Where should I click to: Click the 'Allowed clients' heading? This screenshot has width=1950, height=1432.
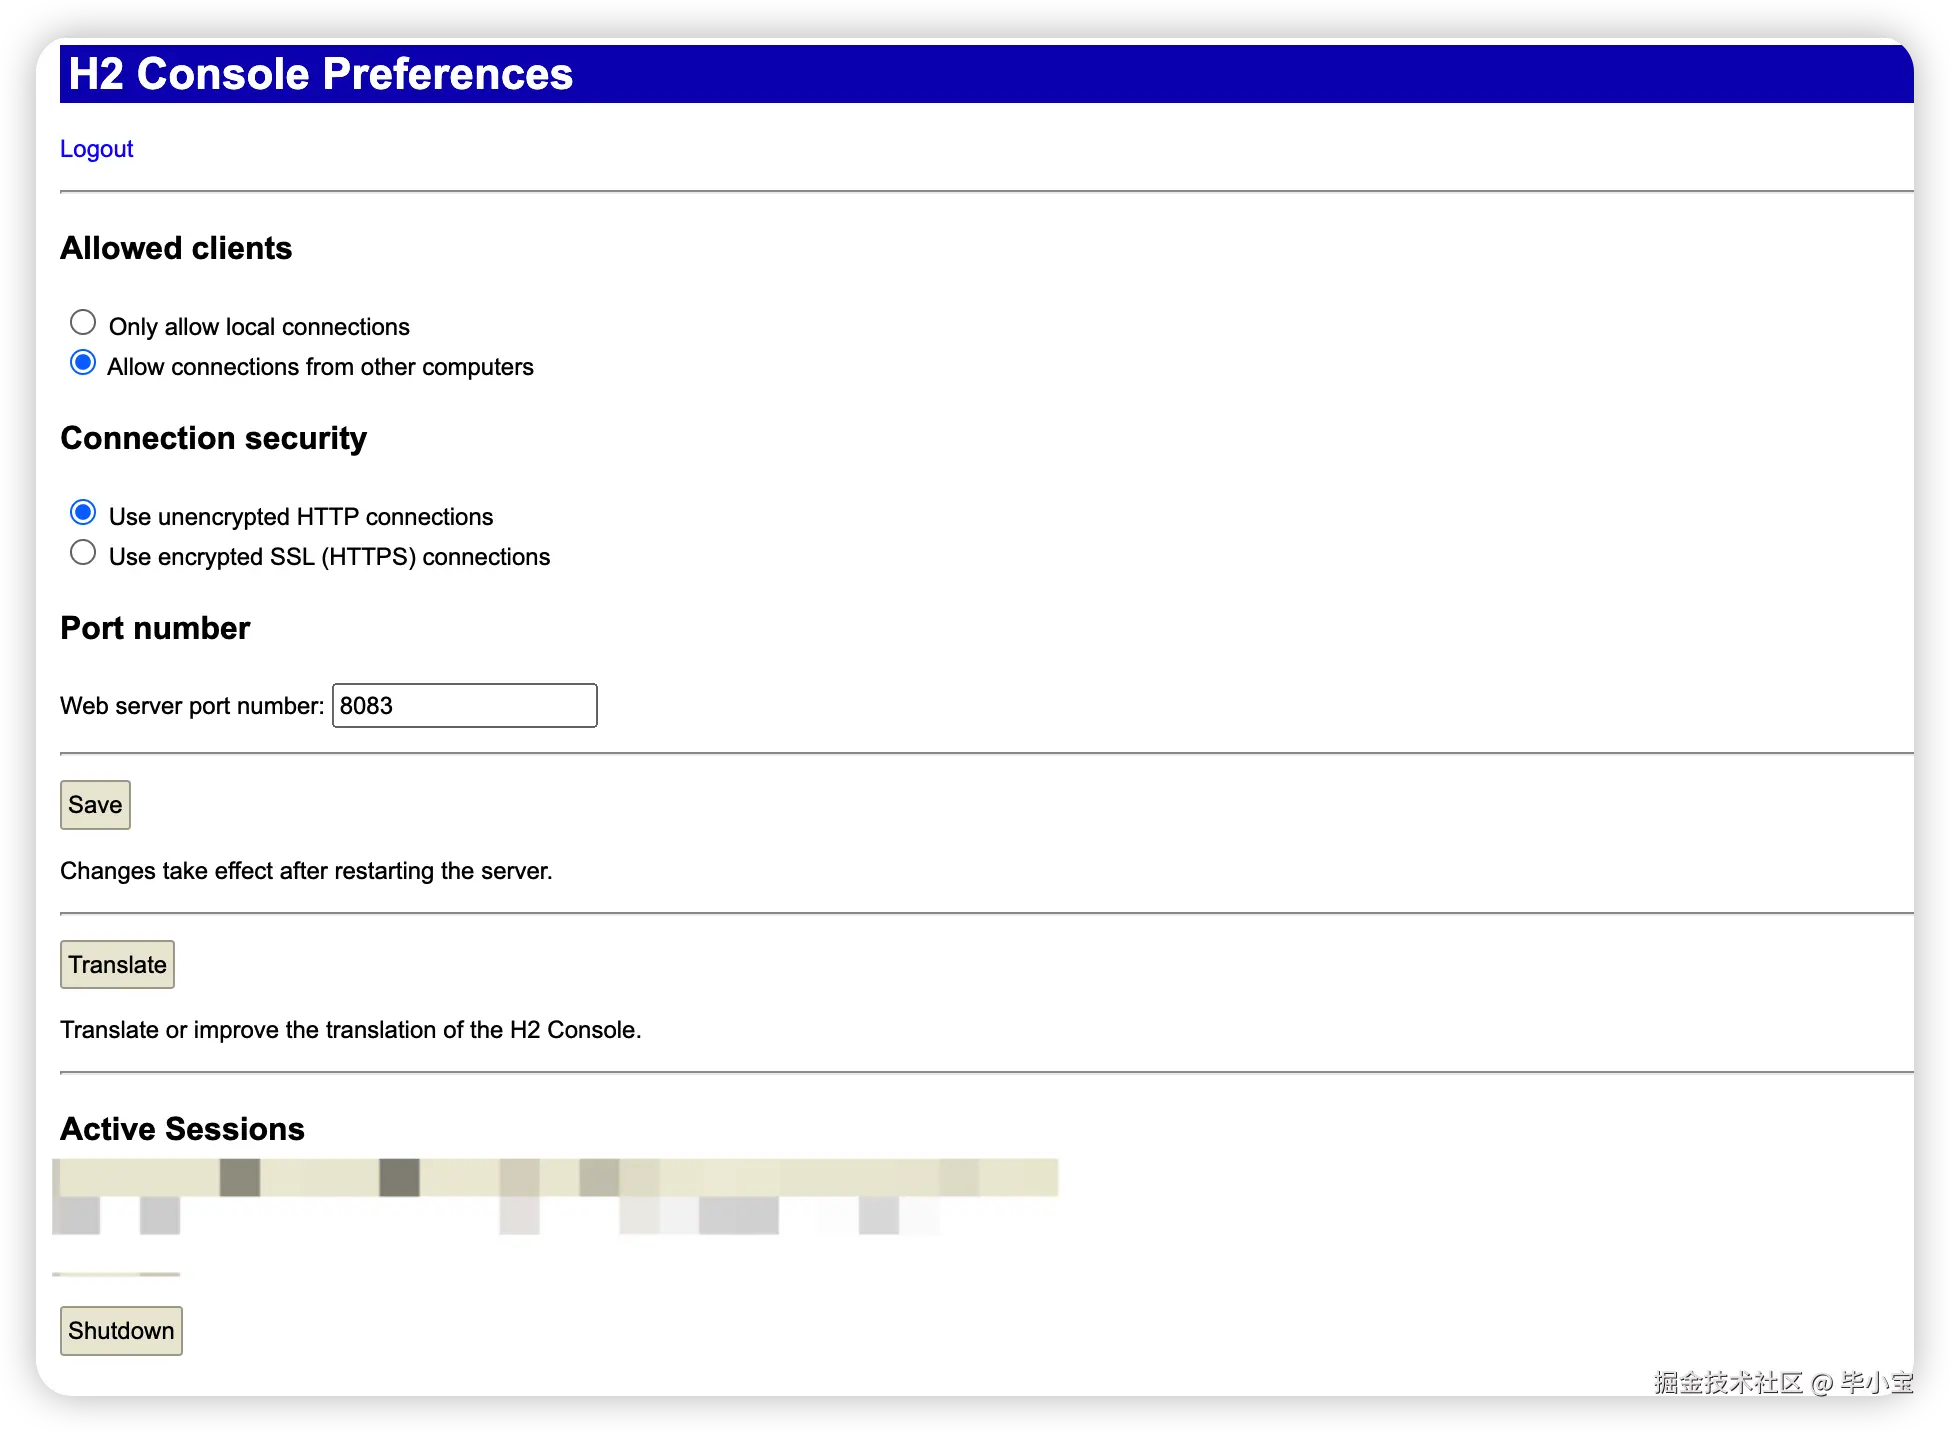[176, 248]
